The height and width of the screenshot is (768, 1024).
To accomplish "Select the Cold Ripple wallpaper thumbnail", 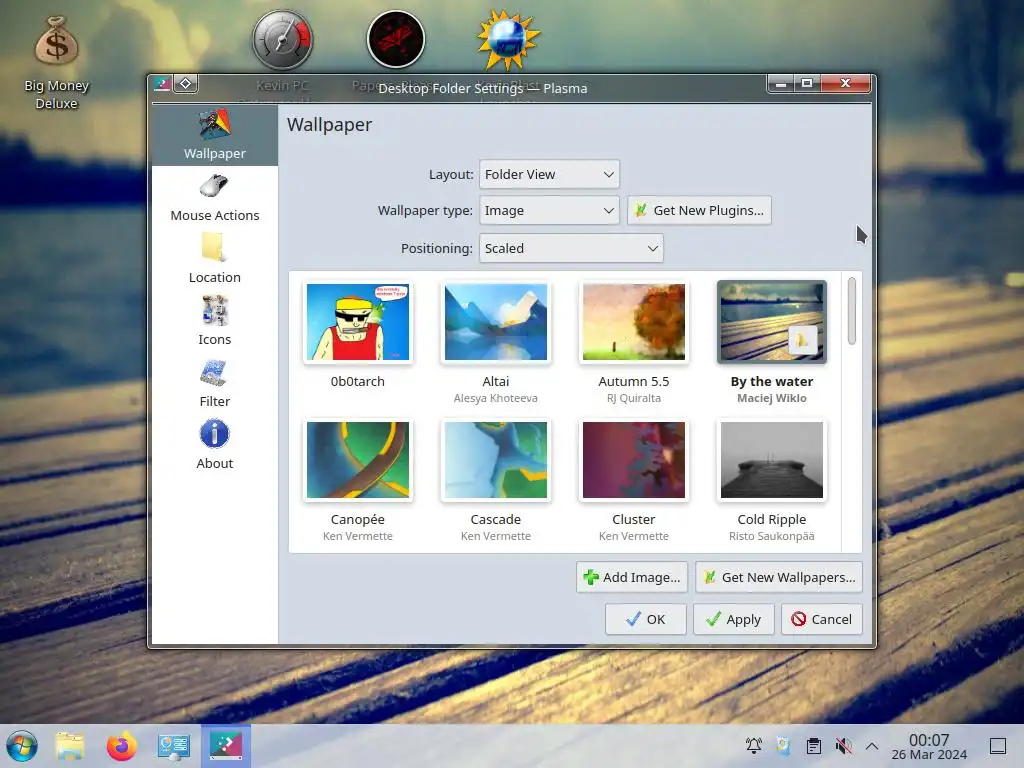I will [771, 460].
